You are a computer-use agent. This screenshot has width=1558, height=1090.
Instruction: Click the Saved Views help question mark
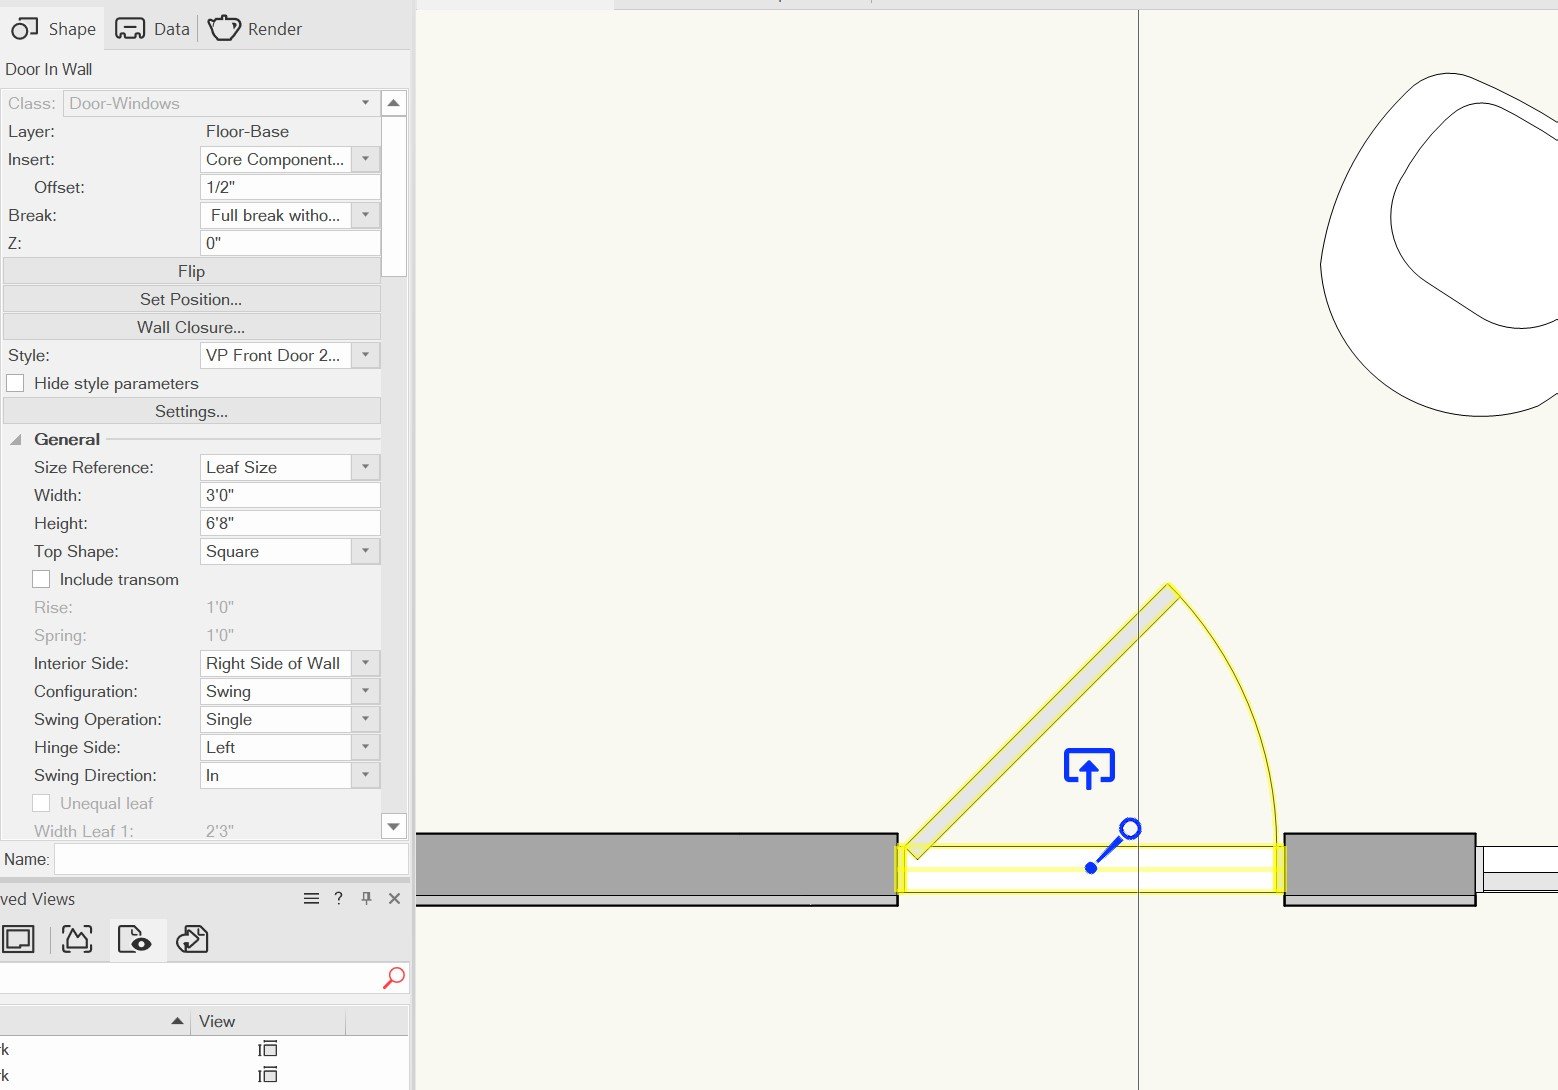pos(339,899)
